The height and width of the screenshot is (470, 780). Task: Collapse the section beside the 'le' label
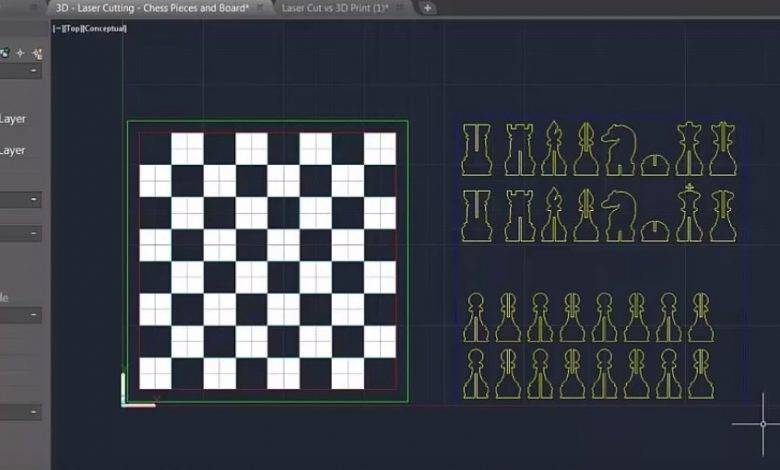(33, 315)
